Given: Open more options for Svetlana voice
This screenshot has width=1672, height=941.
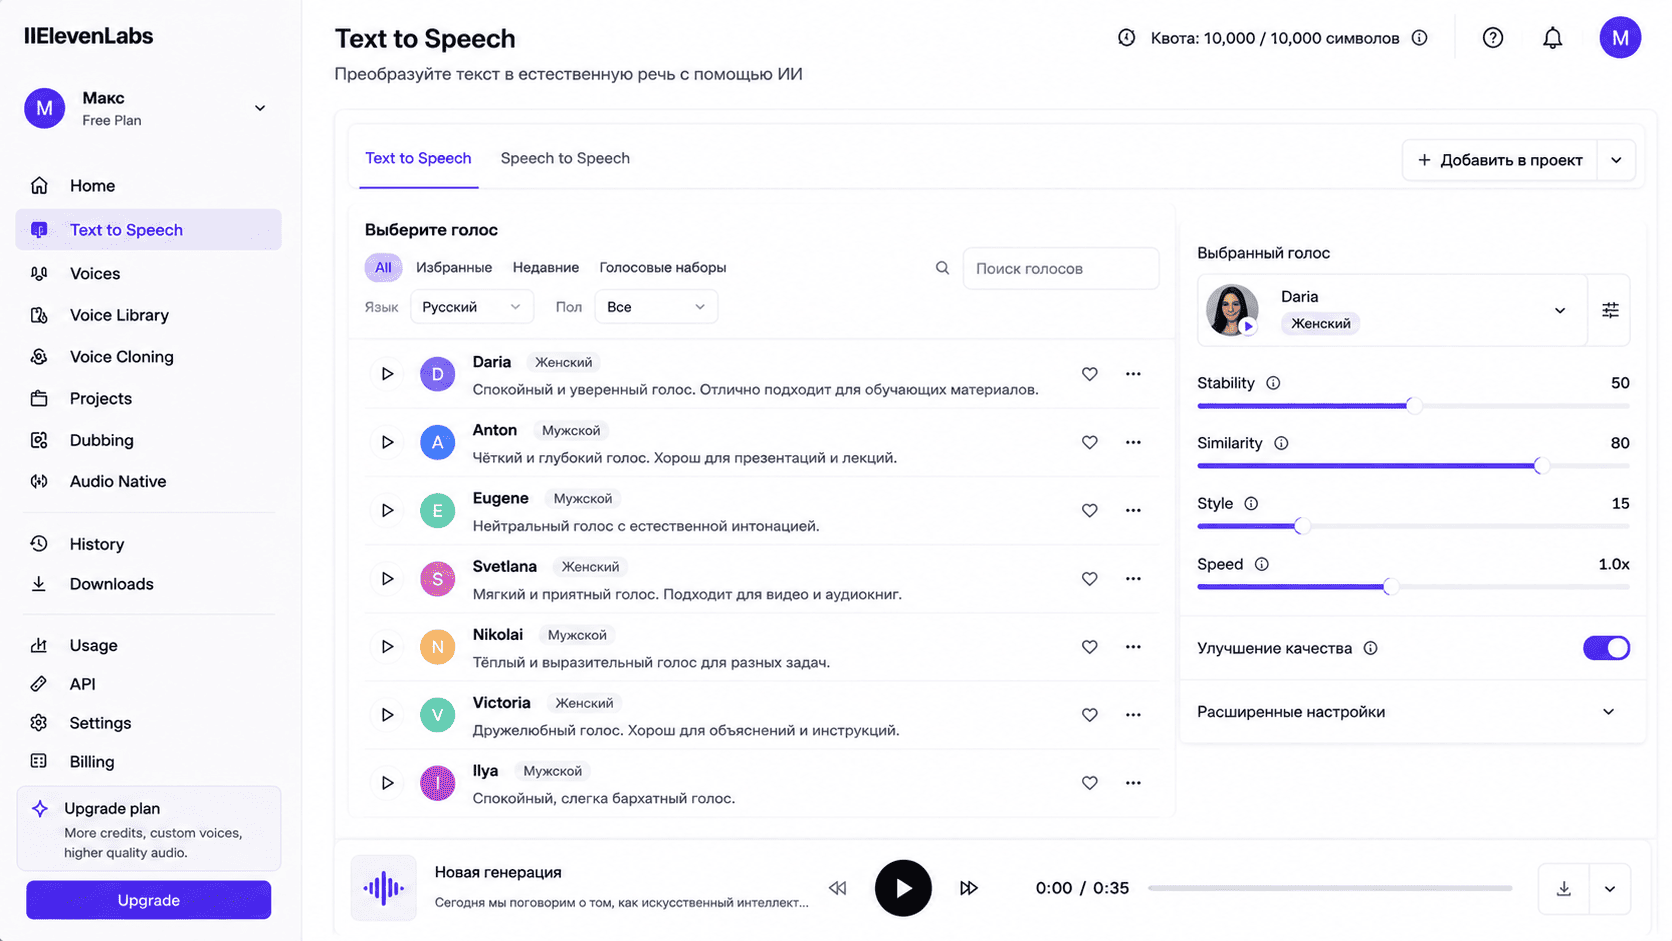Looking at the screenshot, I should click(1133, 578).
